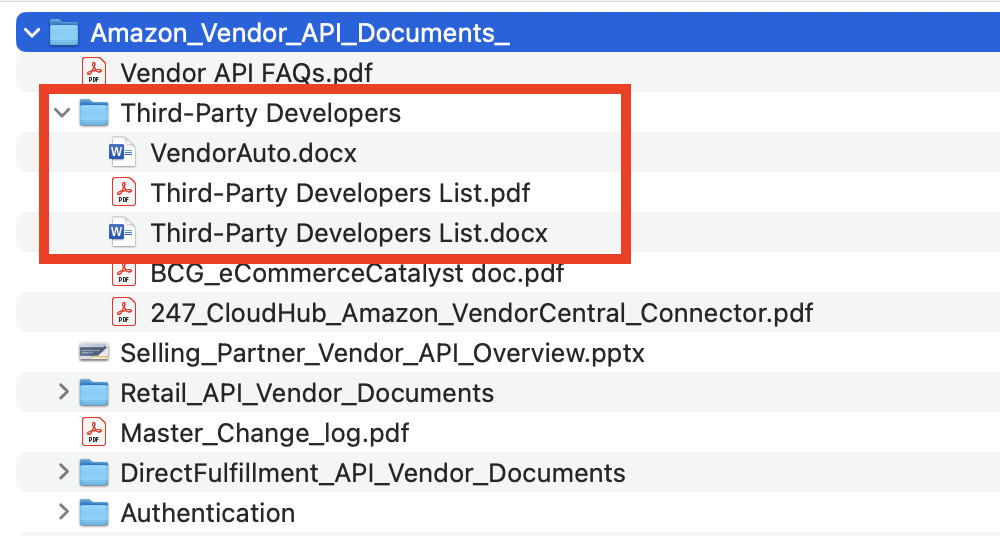Screen dimensions: 1000x536
Task: Expand the Authentication folder
Action: (63, 512)
